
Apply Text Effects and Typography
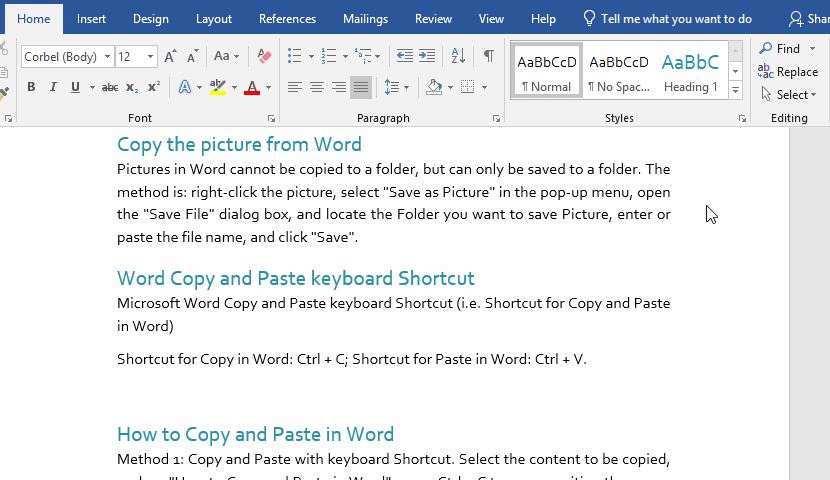[184, 87]
